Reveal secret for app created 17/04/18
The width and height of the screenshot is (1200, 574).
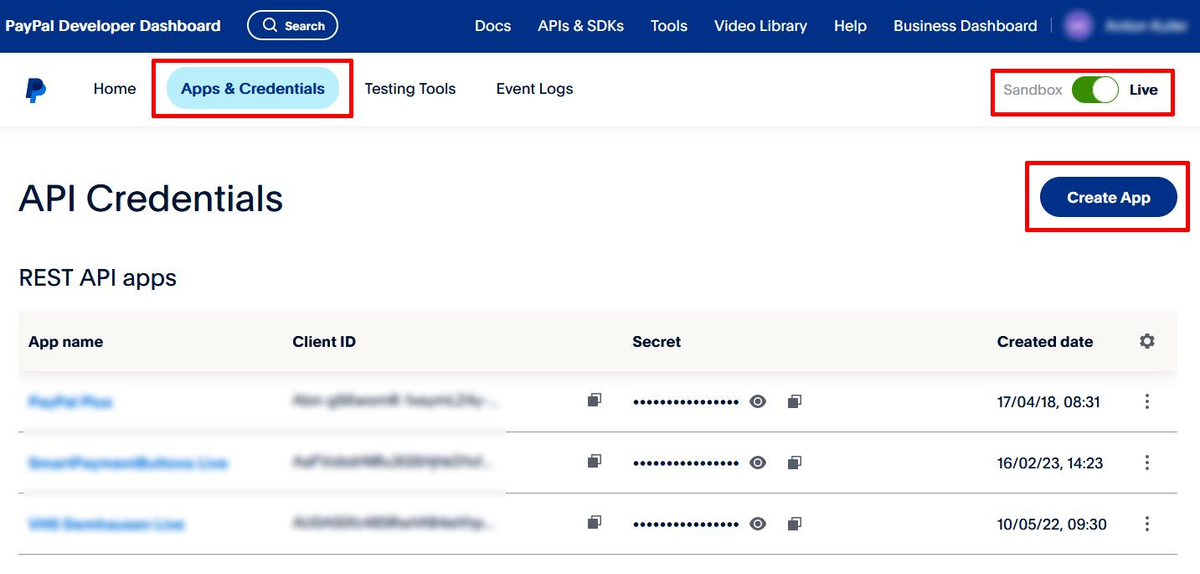(x=758, y=402)
